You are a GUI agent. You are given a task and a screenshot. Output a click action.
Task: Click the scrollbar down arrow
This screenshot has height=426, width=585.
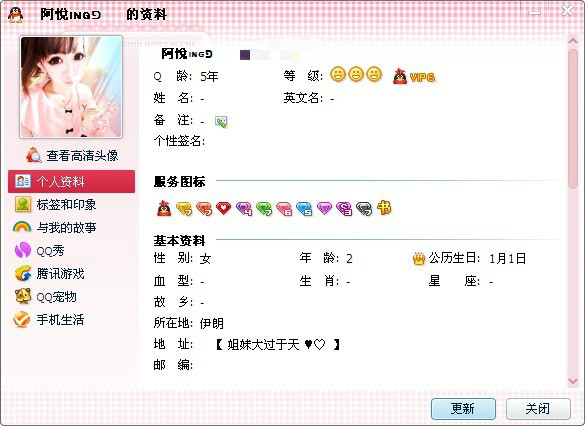coord(573,381)
